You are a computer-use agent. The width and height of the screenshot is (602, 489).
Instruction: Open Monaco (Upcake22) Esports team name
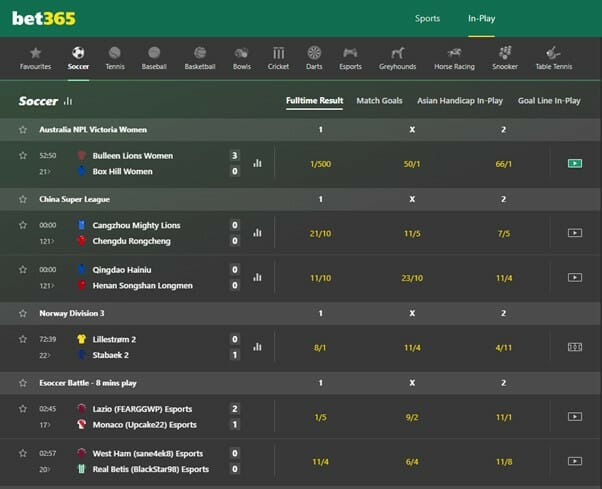144,425
